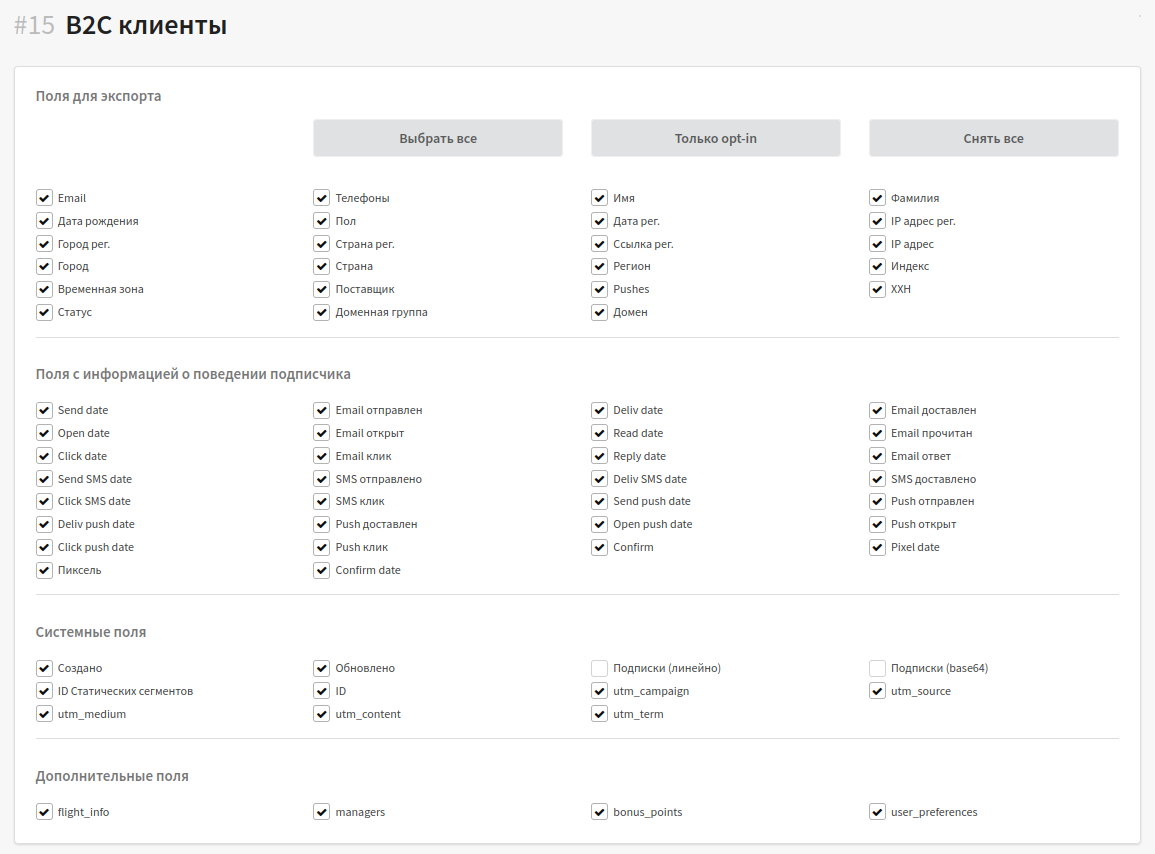Uncheck the 'Deliv date' checkbox

click(599, 410)
